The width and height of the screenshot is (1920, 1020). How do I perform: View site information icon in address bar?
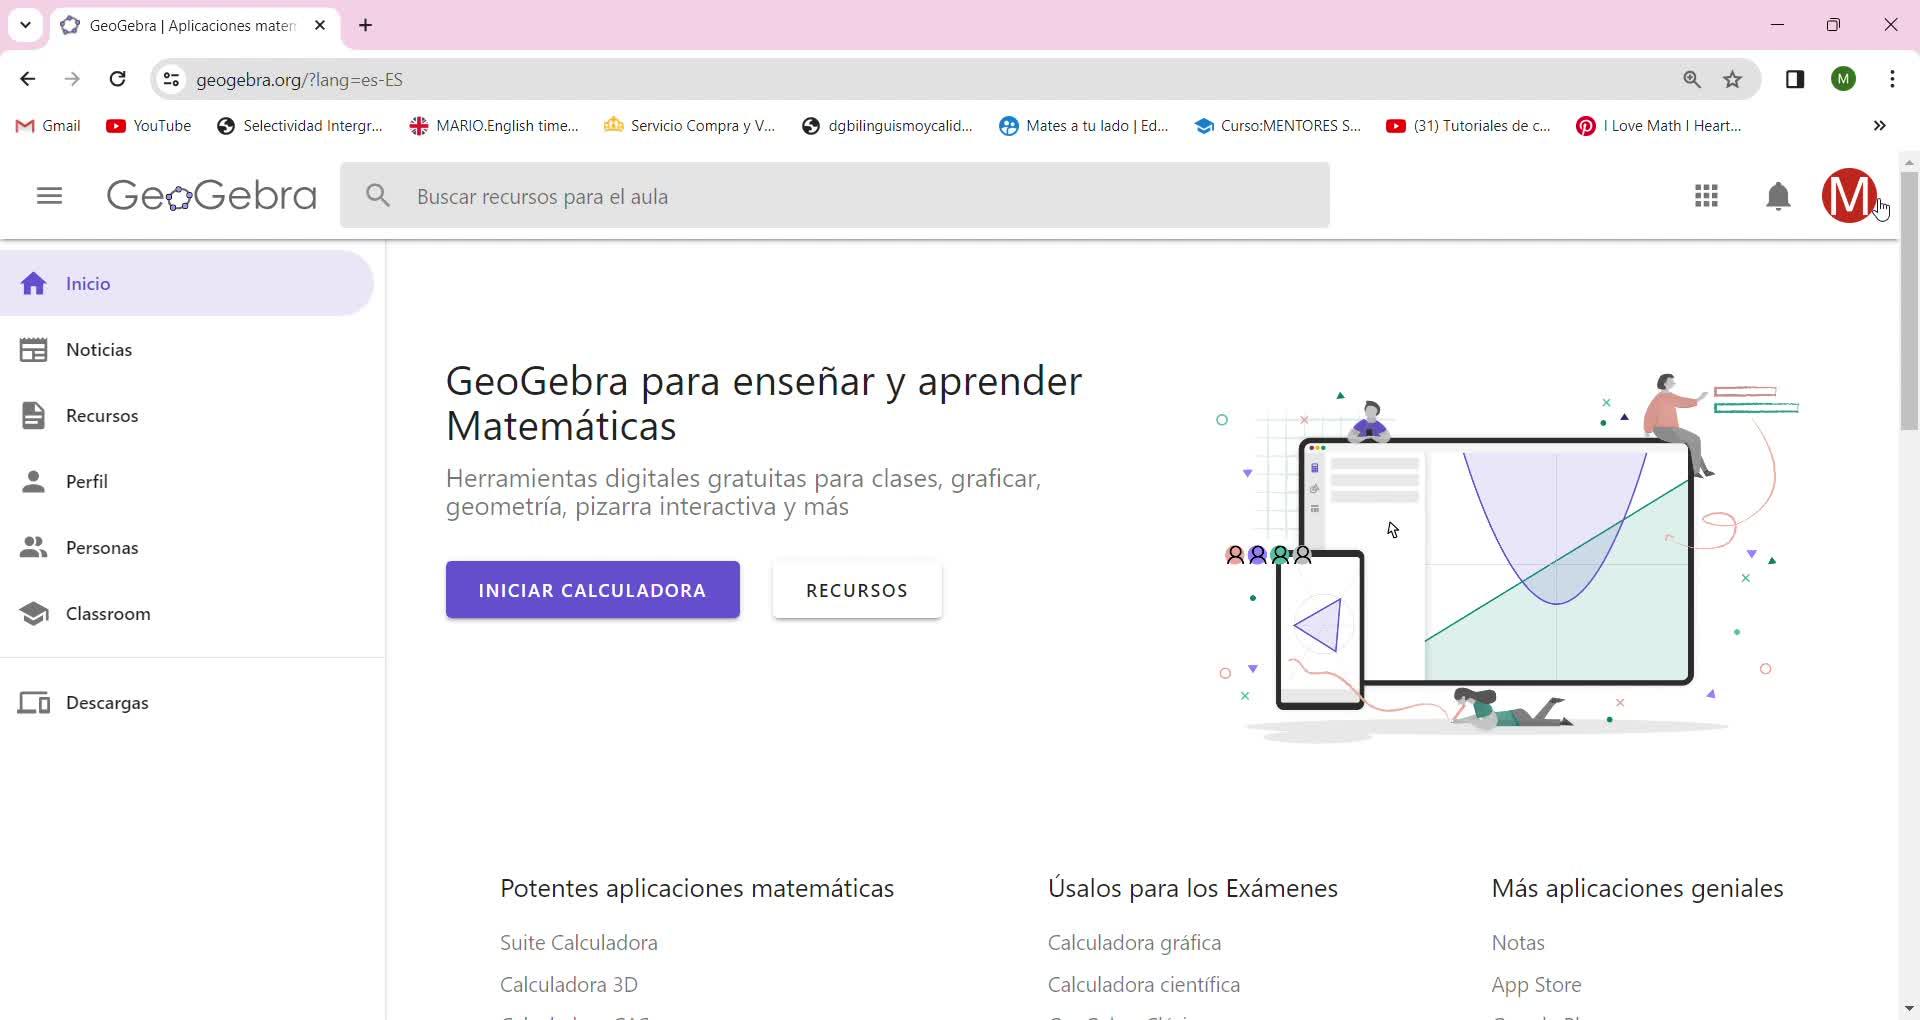point(172,79)
